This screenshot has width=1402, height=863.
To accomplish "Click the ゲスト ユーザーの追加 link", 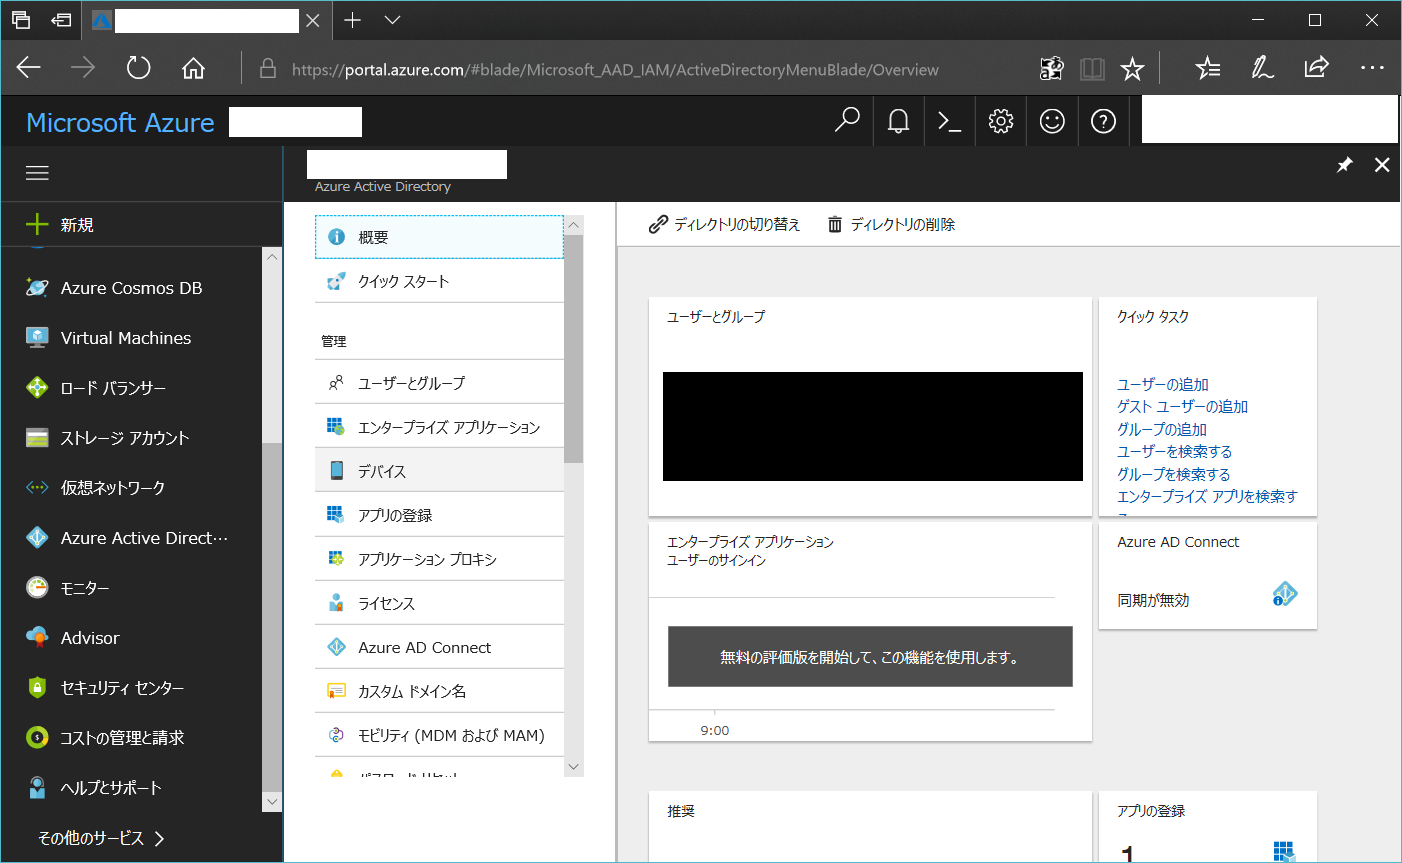I will coord(1182,406).
